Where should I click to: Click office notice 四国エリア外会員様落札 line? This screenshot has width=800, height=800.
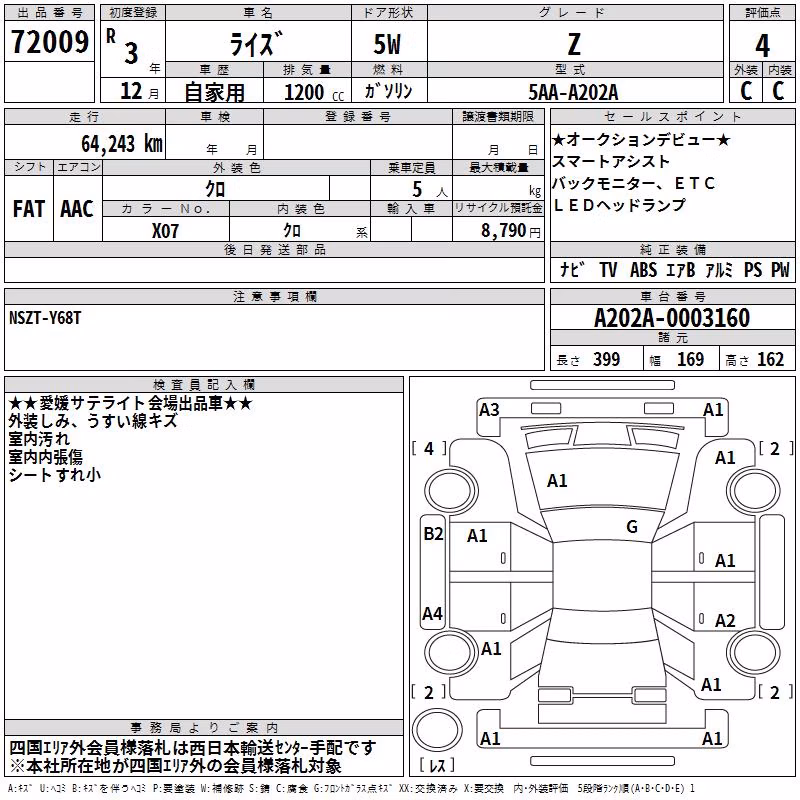(x=192, y=748)
